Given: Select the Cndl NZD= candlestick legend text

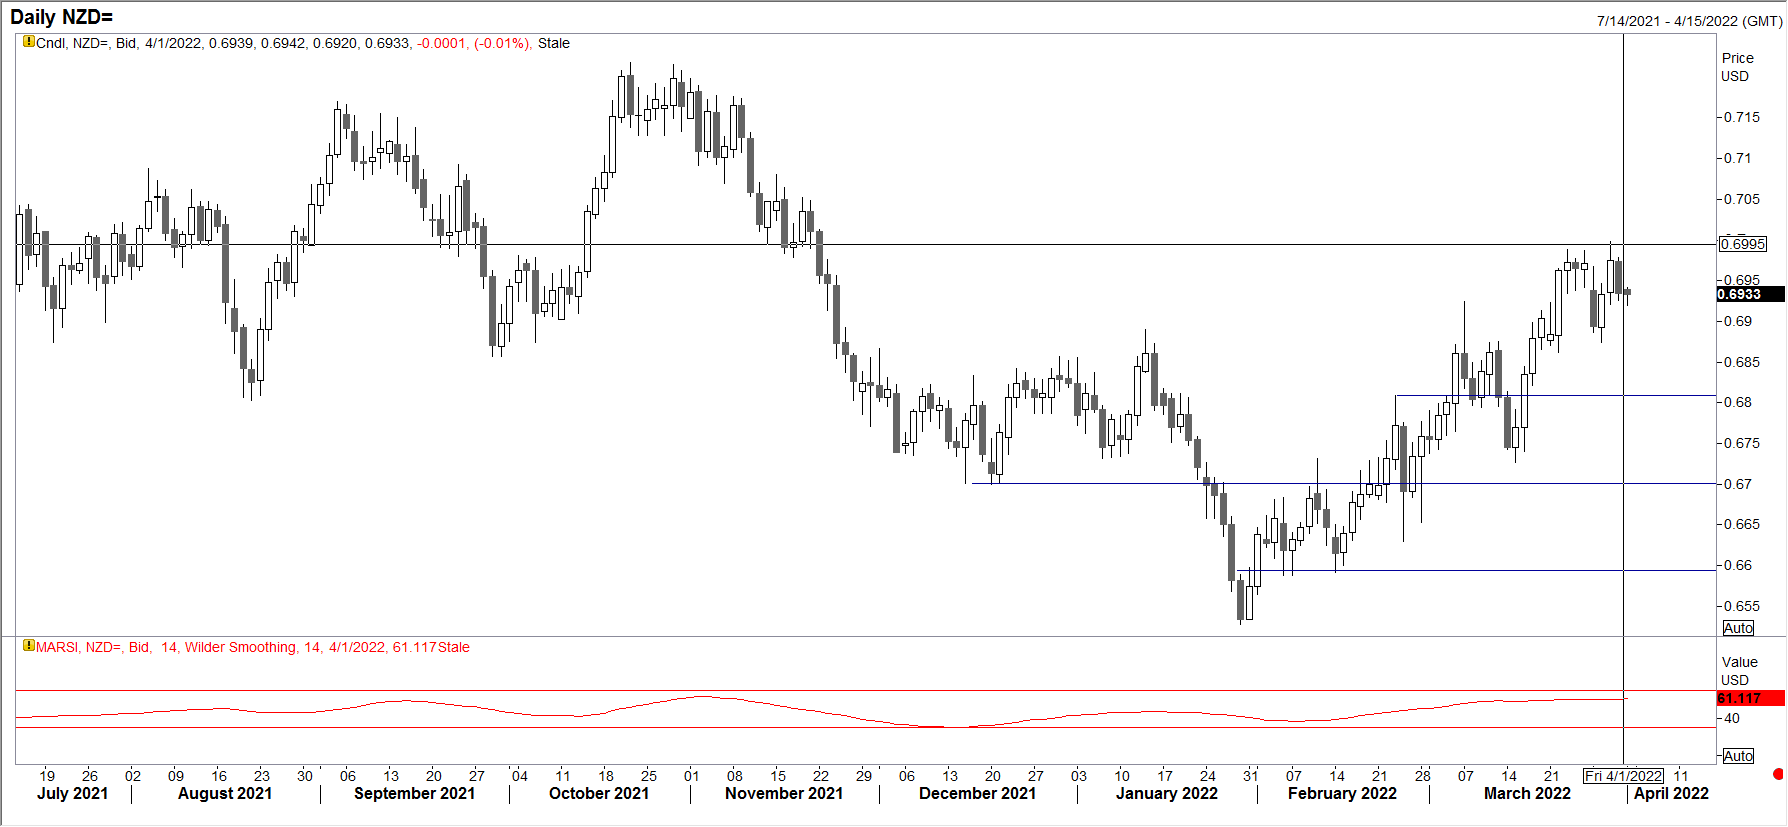Looking at the screenshot, I should (x=303, y=43).
